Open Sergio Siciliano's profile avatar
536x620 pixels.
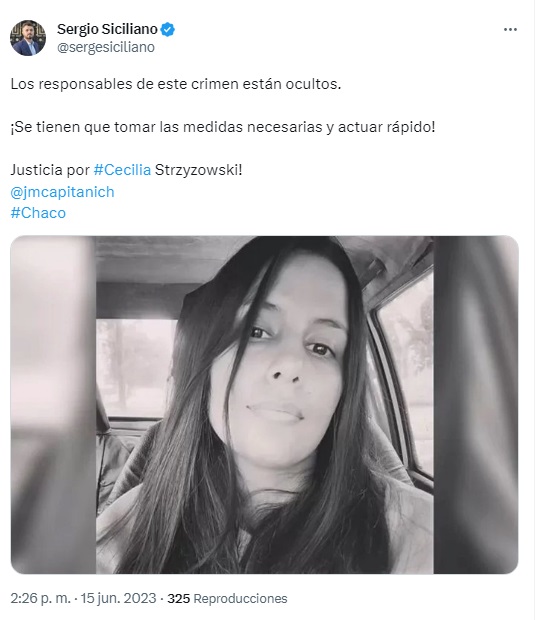tap(28, 38)
